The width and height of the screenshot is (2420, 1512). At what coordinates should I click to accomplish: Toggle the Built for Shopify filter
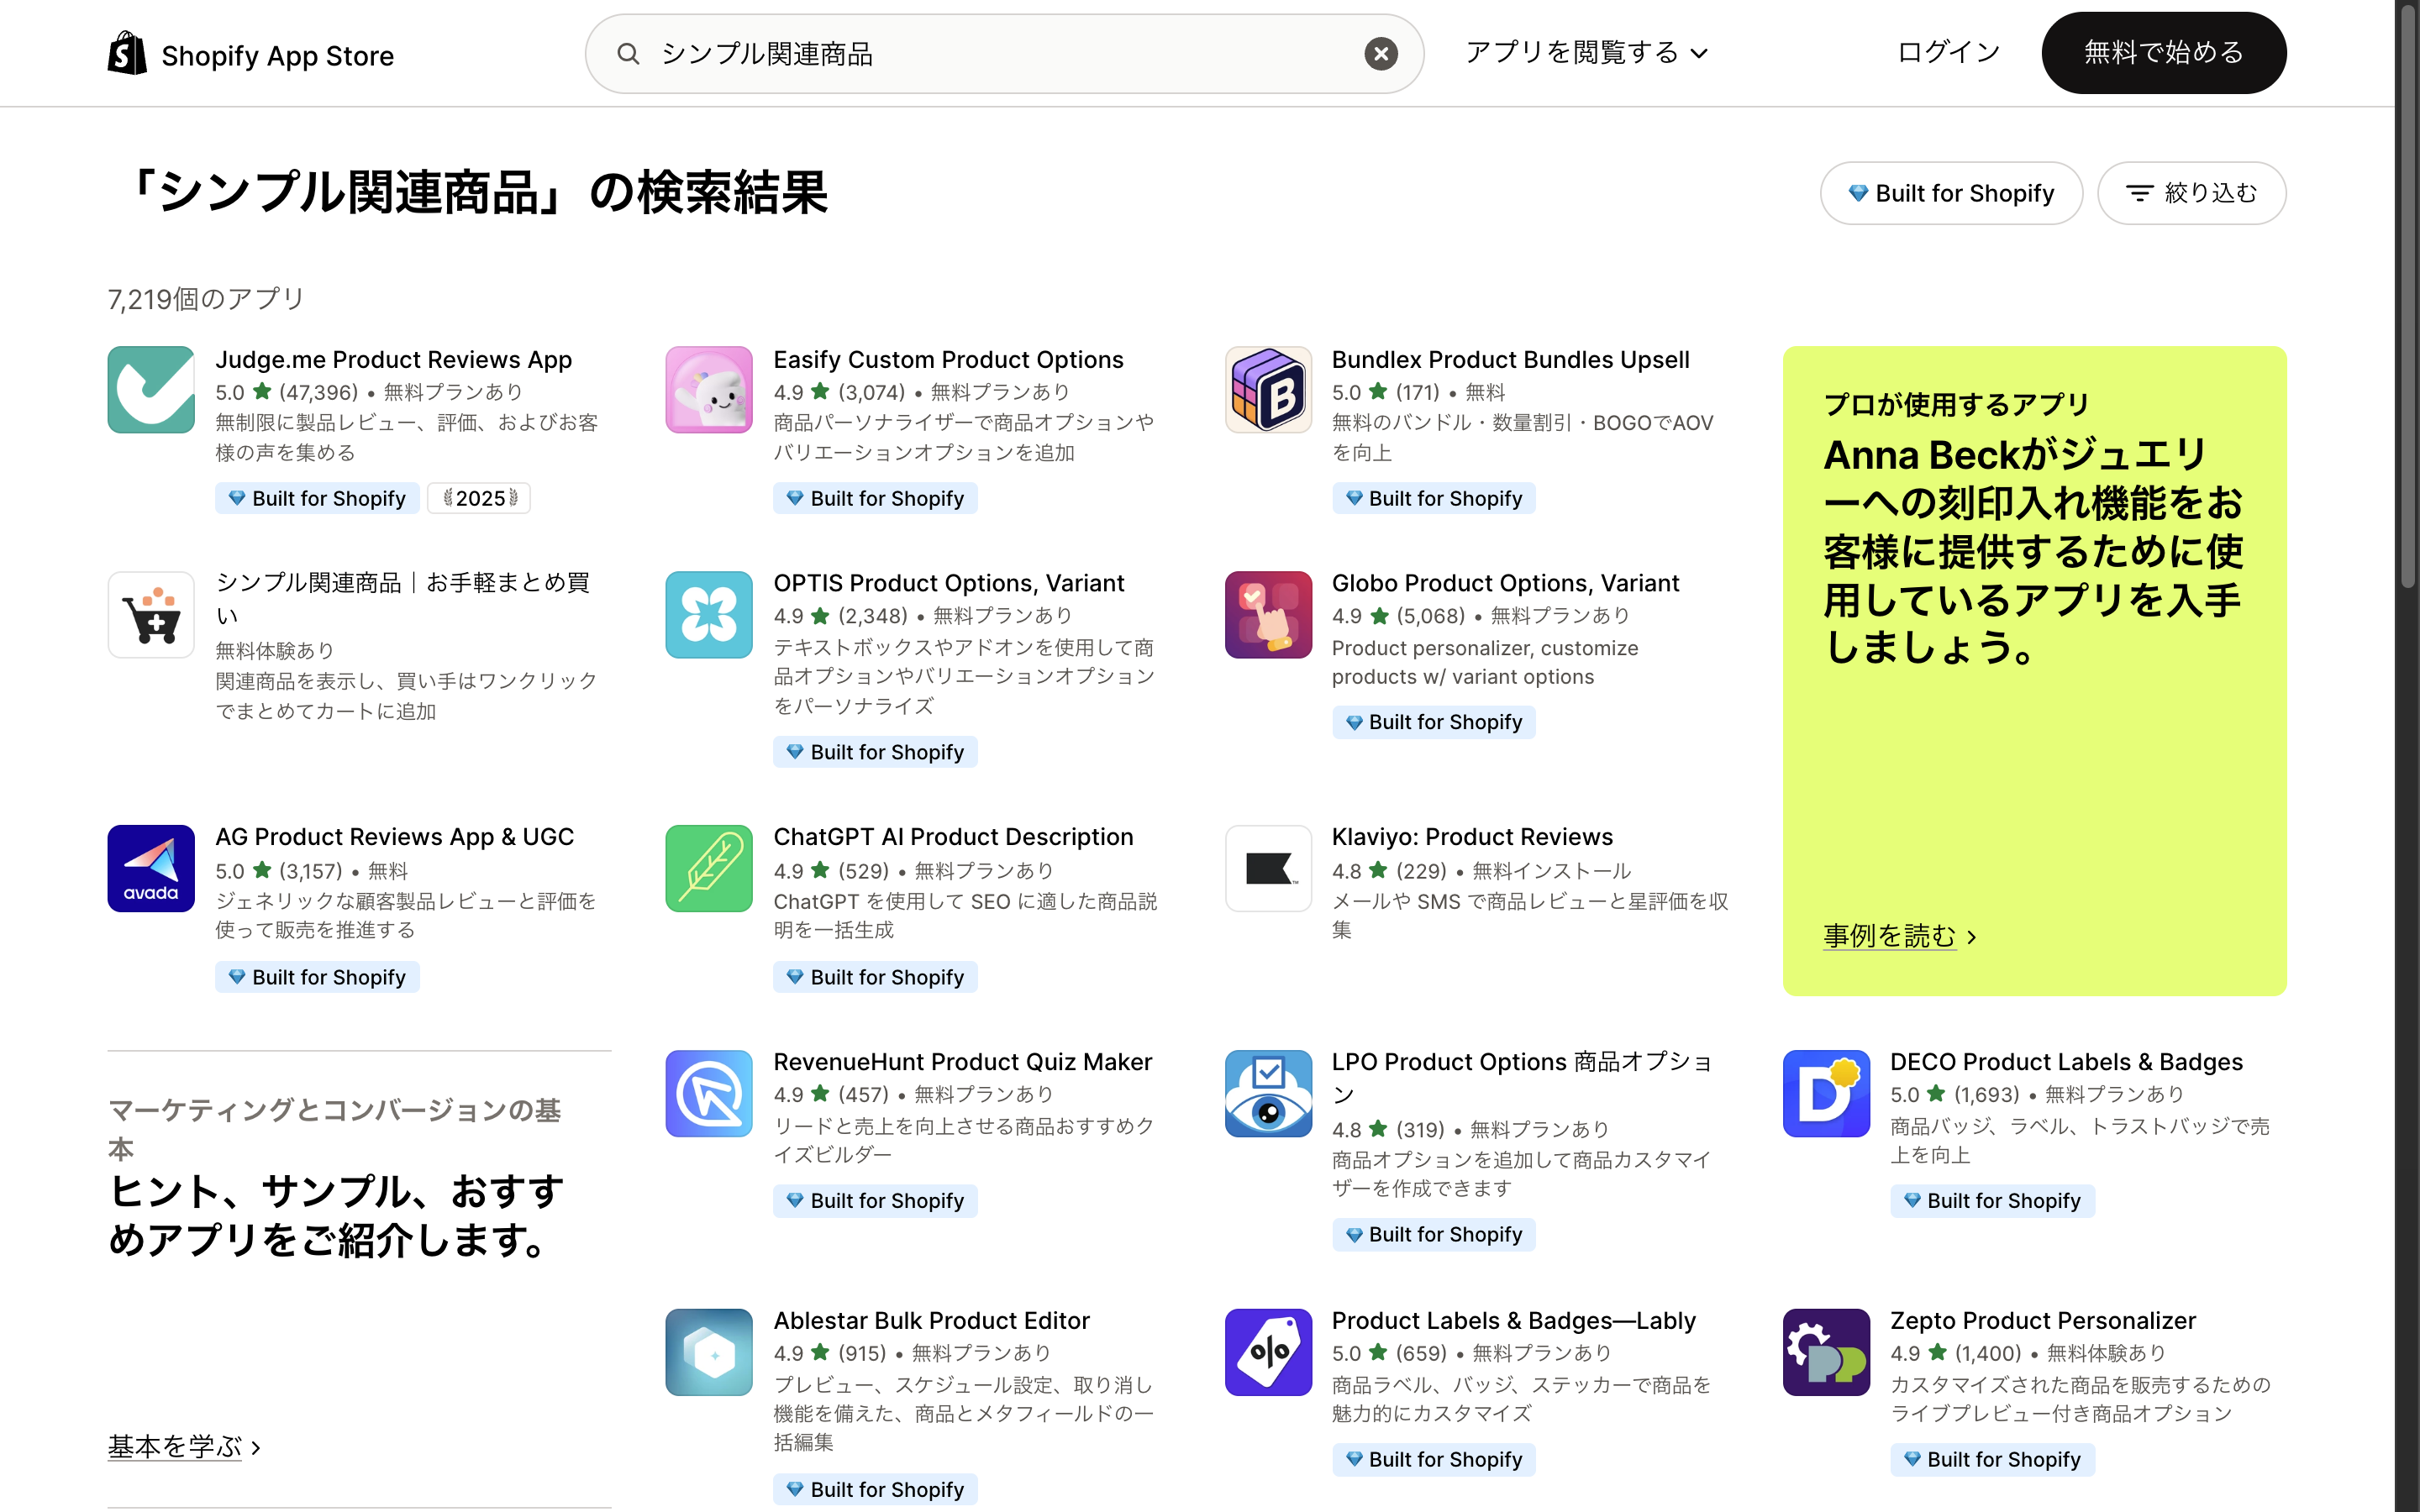coord(1951,193)
